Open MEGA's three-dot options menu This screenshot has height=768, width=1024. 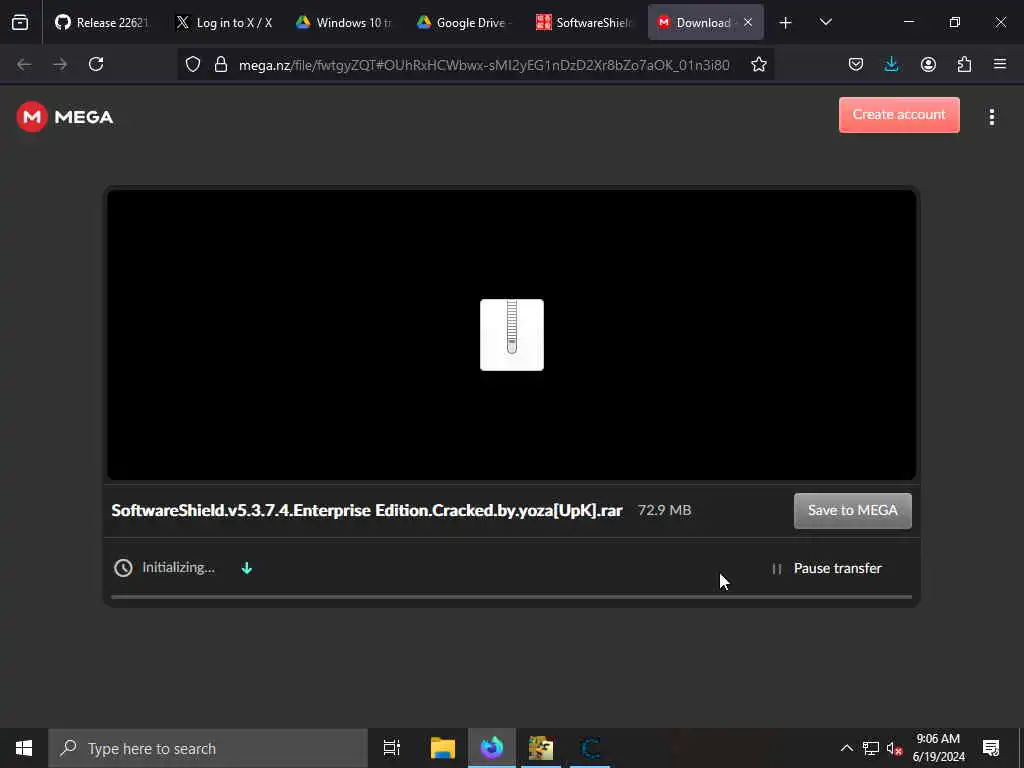(x=992, y=117)
